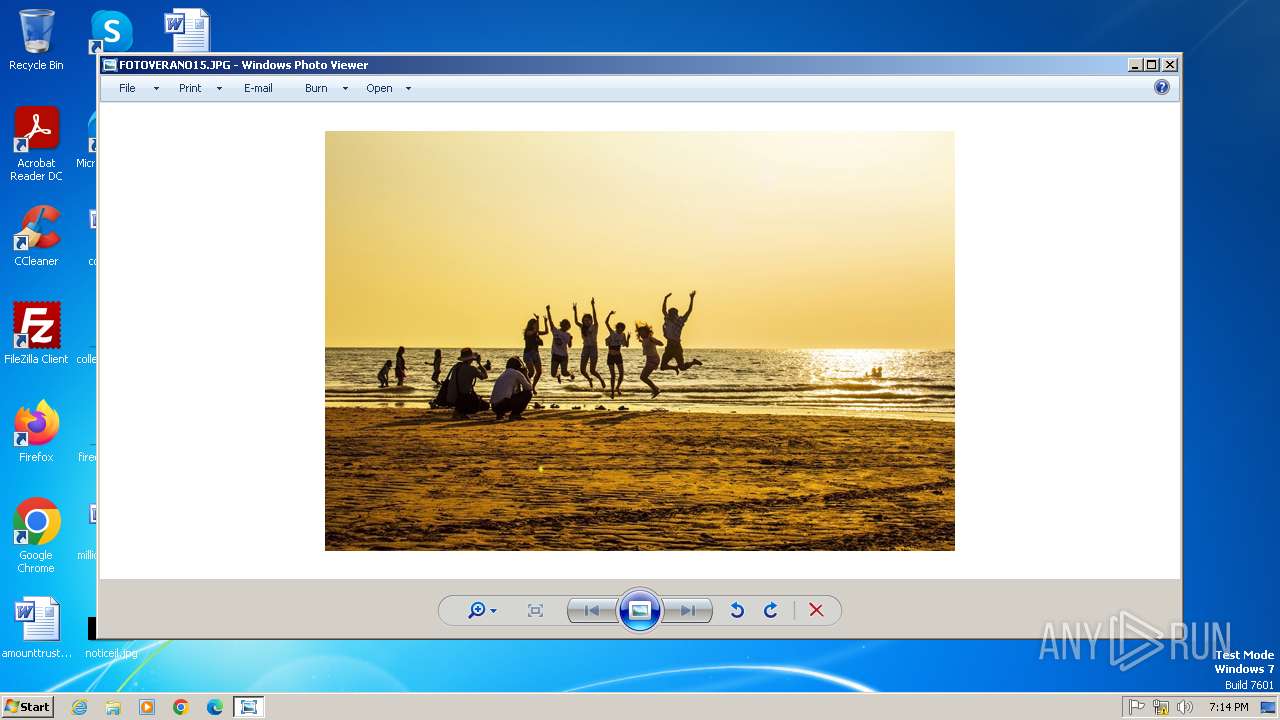Click the volume speaker tray icon
The image size is (1280, 720).
[x=1185, y=707]
